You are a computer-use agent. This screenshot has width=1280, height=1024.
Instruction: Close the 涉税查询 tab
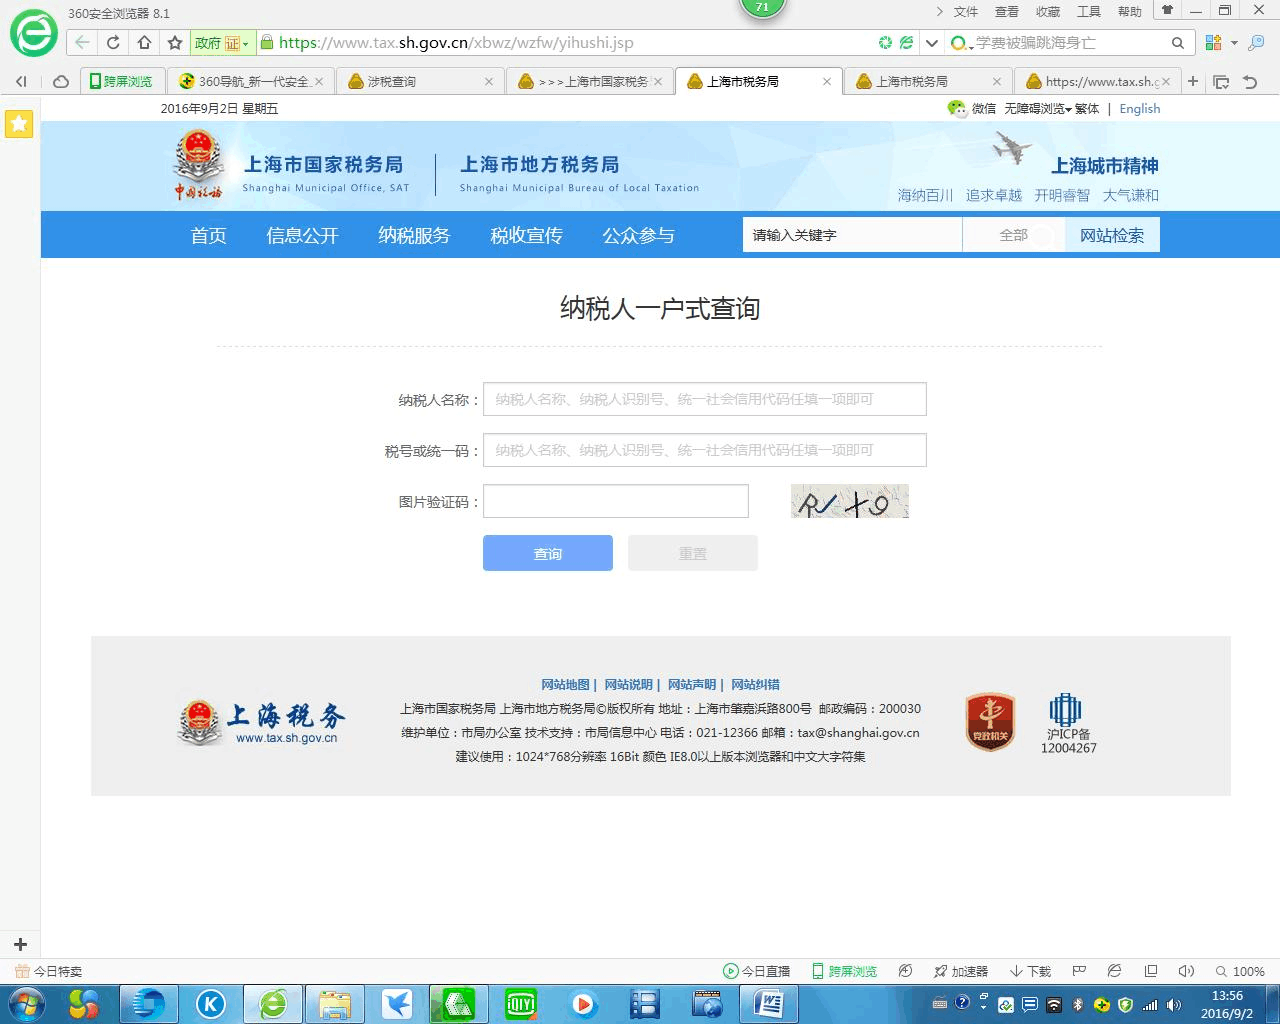[489, 82]
